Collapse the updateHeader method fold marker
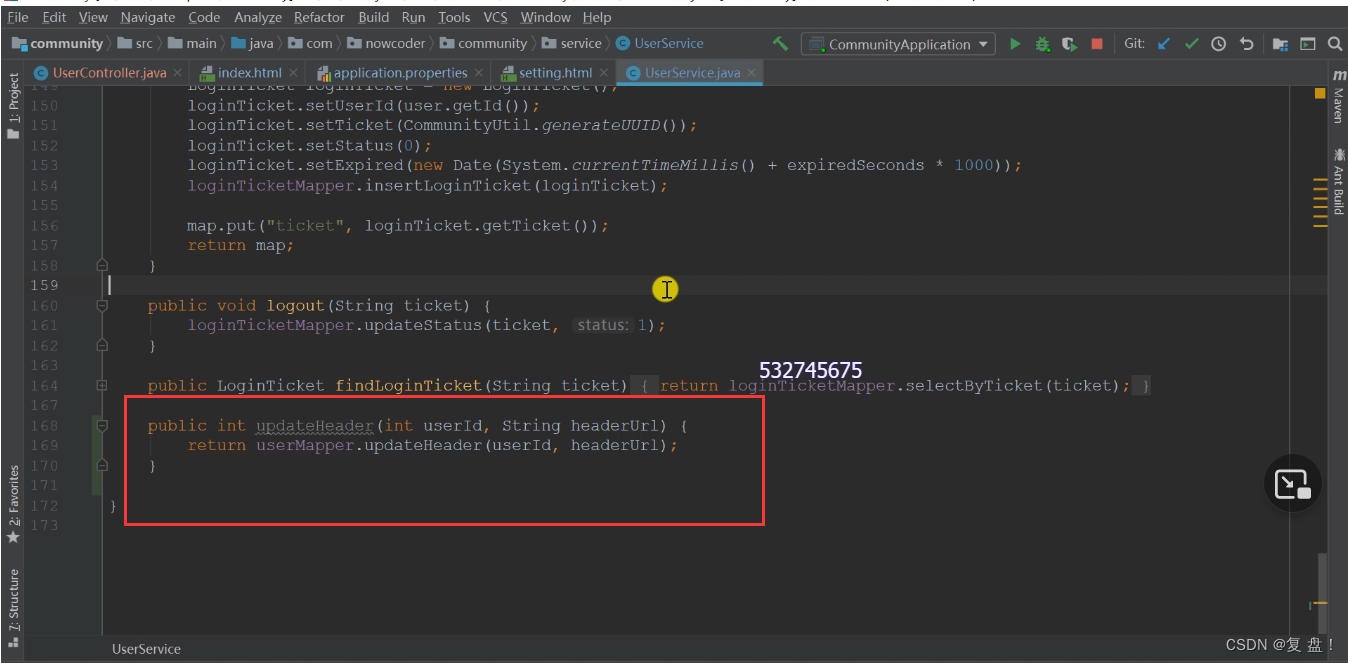Screen dimensions: 1348x663 click(102, 425)
